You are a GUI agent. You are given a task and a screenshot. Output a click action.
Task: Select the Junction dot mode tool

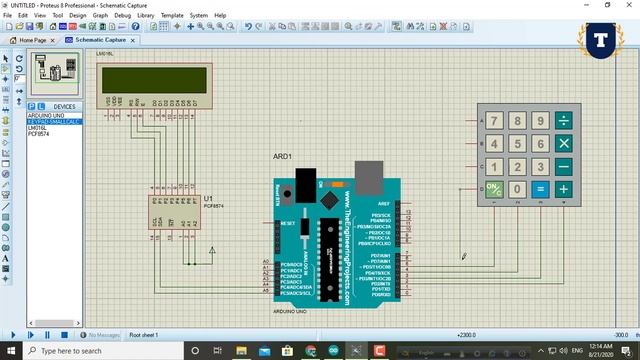(6, 79)
